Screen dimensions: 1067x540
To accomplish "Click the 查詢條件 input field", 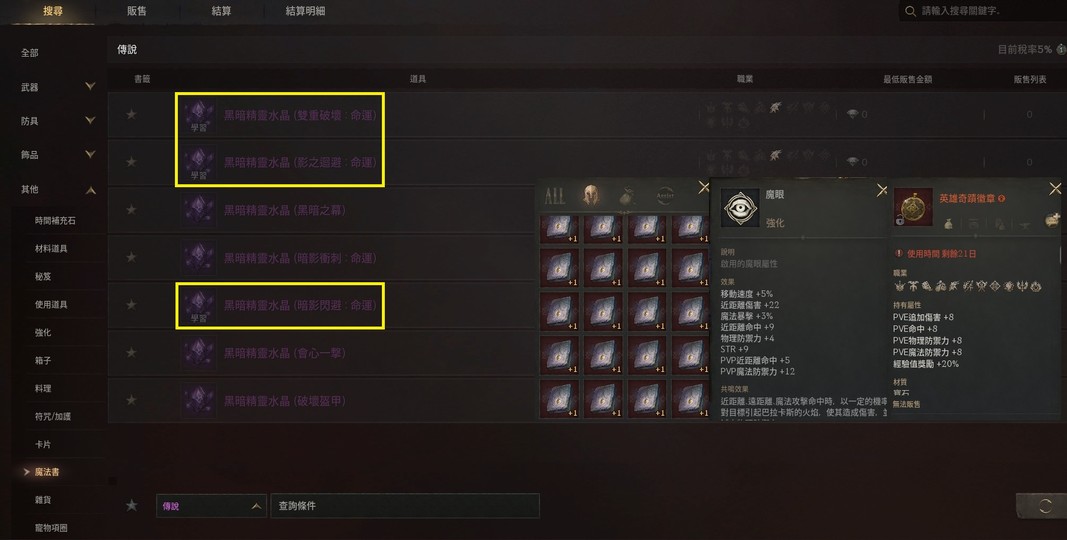I will 405,506.
